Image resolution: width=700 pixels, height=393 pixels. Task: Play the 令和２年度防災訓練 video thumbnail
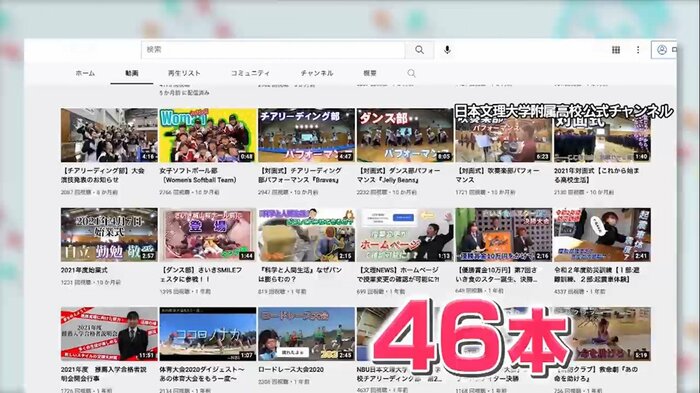click(602, 234)
